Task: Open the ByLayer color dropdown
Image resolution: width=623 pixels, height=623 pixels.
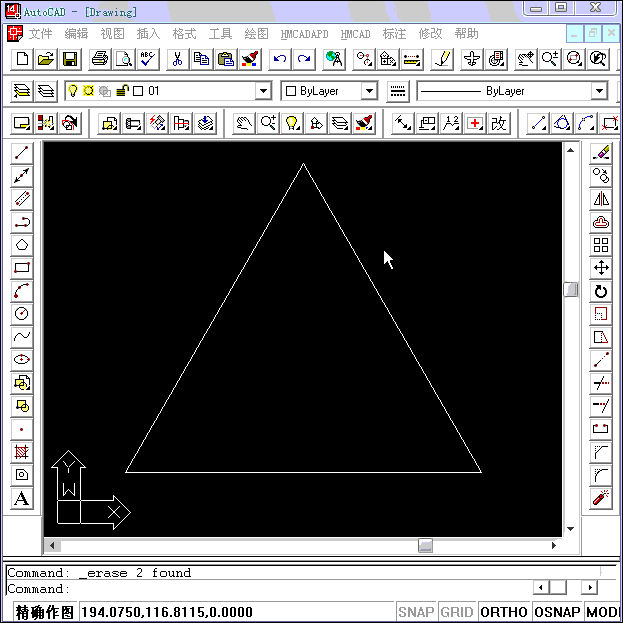Action: pyautogui.click(x=369, y=91)
